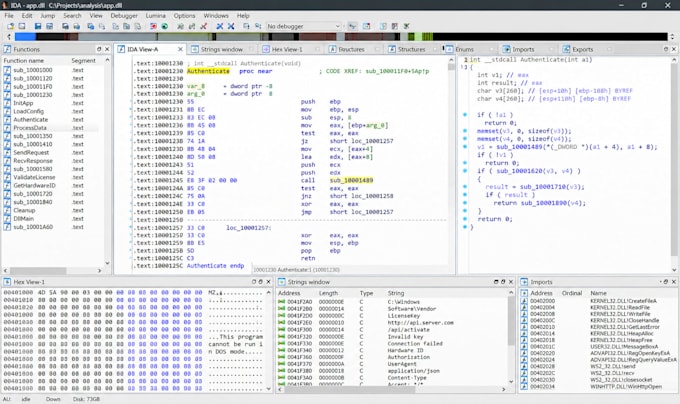Click the navigation band left arrow
The image size is (680, 404).
point(9,37)
